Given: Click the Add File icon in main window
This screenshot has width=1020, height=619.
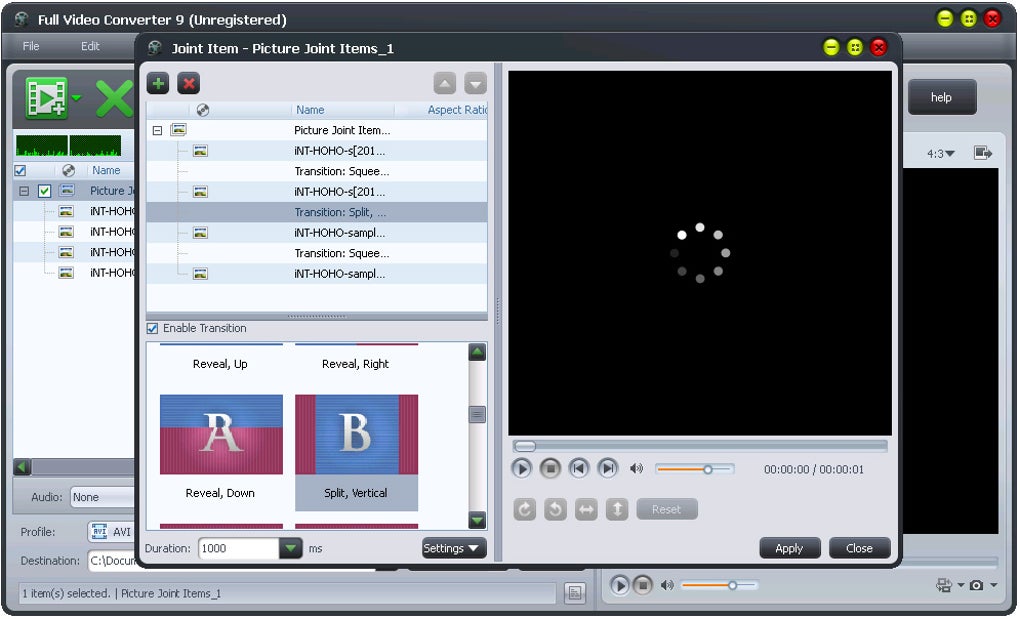Looking at the screenshot, I should 46,98.
